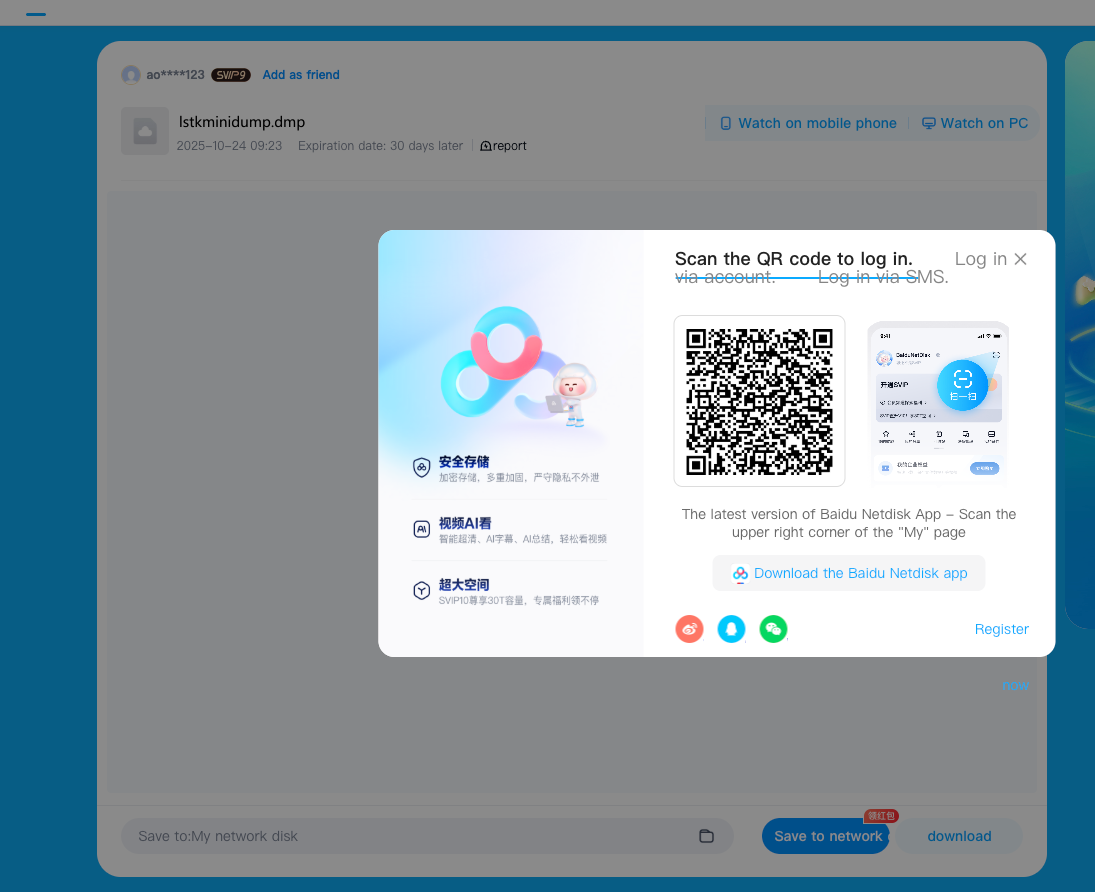
Task: Click the SVIP9 badge
Action: pos(230,75)
